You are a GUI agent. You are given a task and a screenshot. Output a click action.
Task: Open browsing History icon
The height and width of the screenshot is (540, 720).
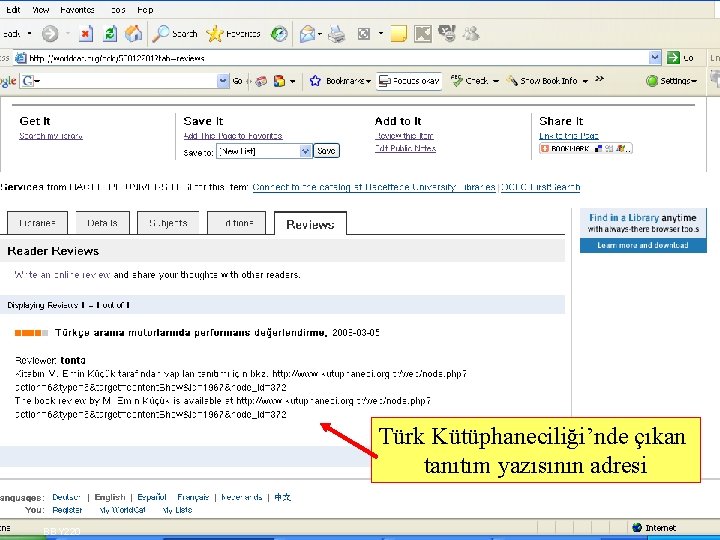point(279,34)
